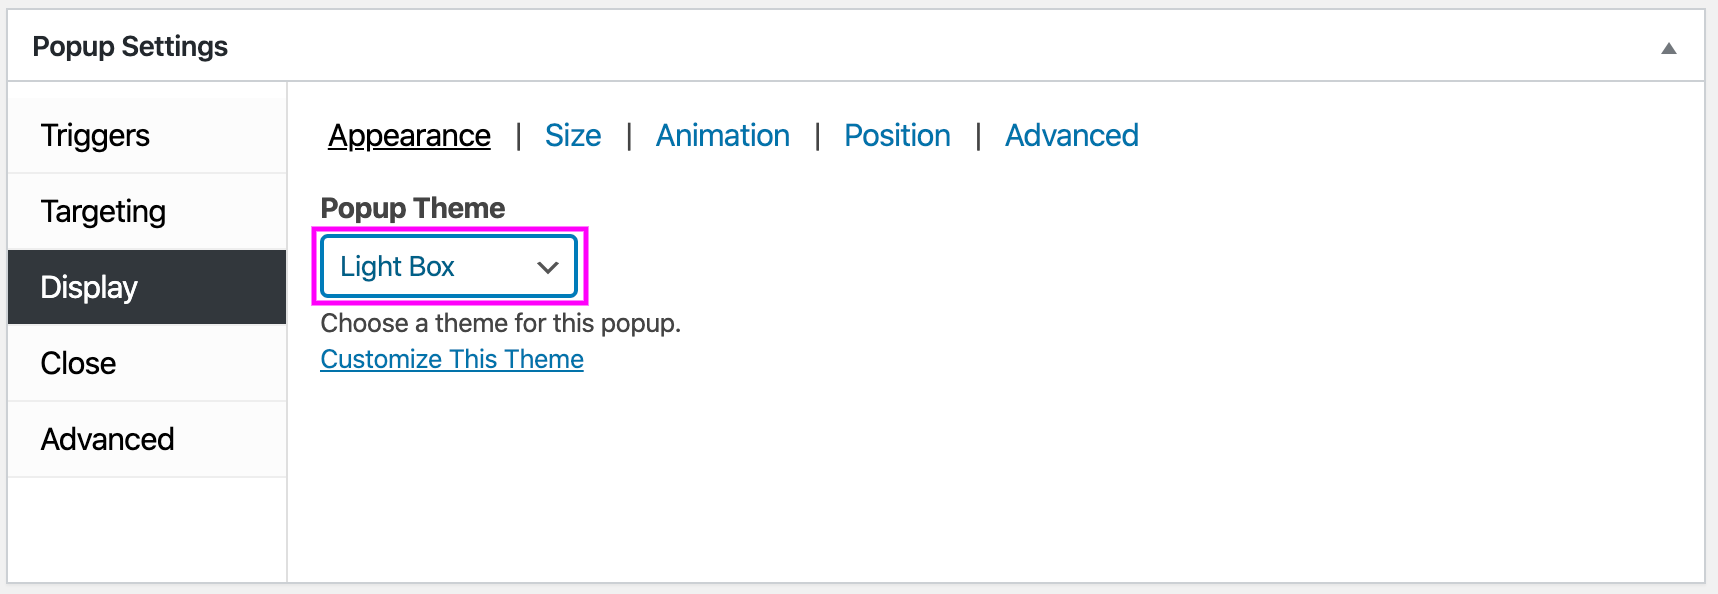
Task: Select the highlighted Display tab
Action: click(147, 287)
